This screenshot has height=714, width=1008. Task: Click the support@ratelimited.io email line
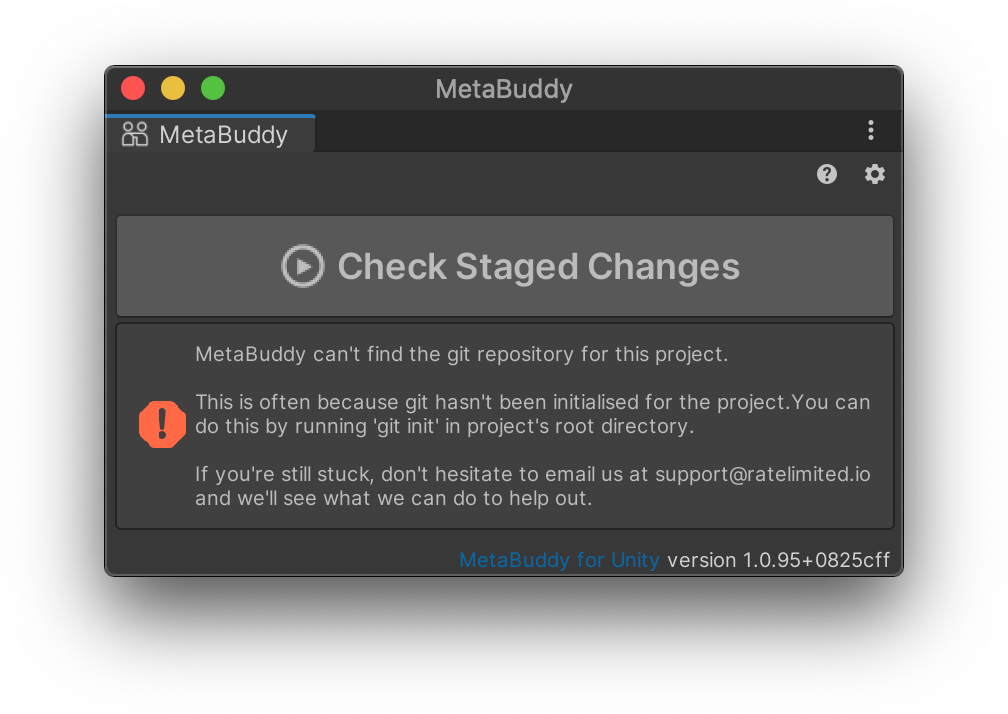pos(532,474)
